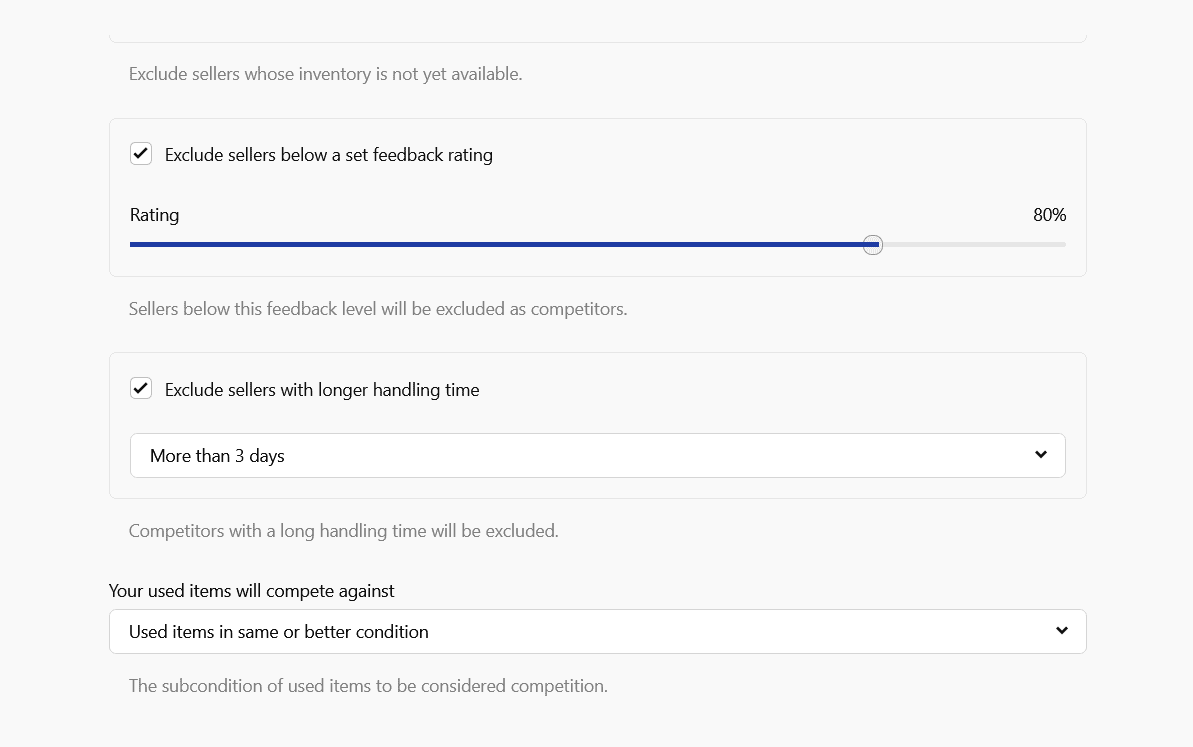Click the 'Sellers below this feedback level' description
1193x747 pixels.
coord(378,309)
